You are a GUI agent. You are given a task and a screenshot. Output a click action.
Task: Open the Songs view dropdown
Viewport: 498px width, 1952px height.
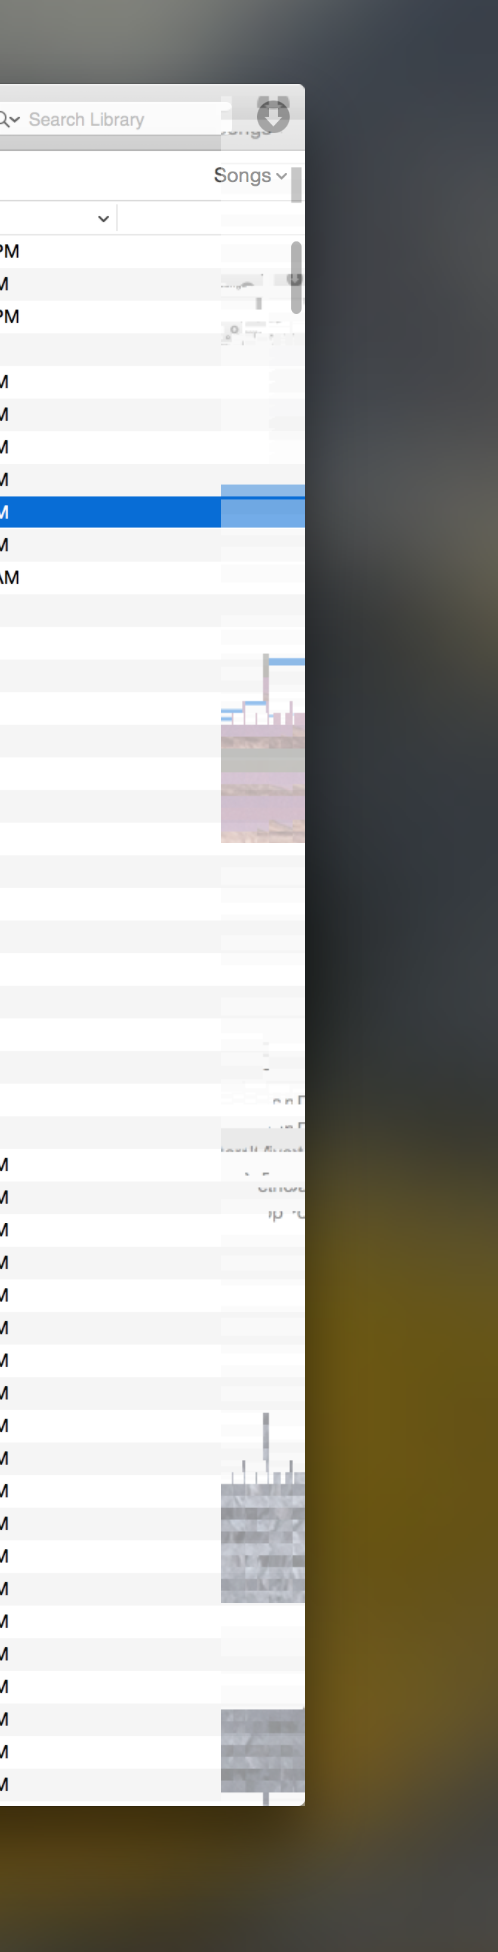click(x=250, y=176)
